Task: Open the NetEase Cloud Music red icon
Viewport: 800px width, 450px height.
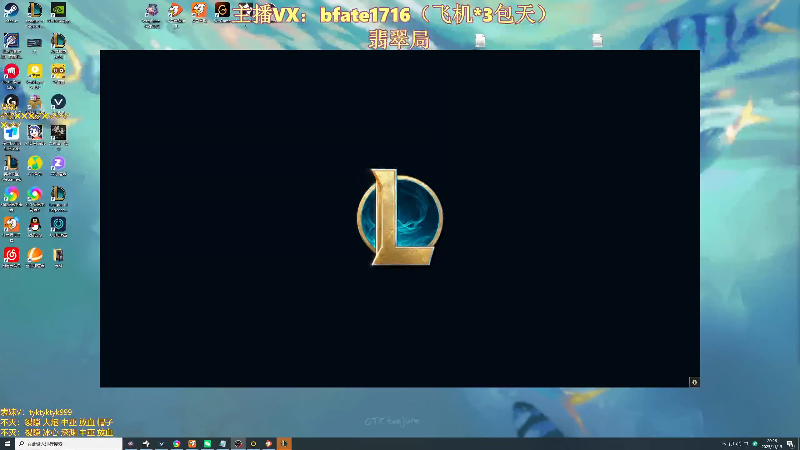Action: [11, 255]
